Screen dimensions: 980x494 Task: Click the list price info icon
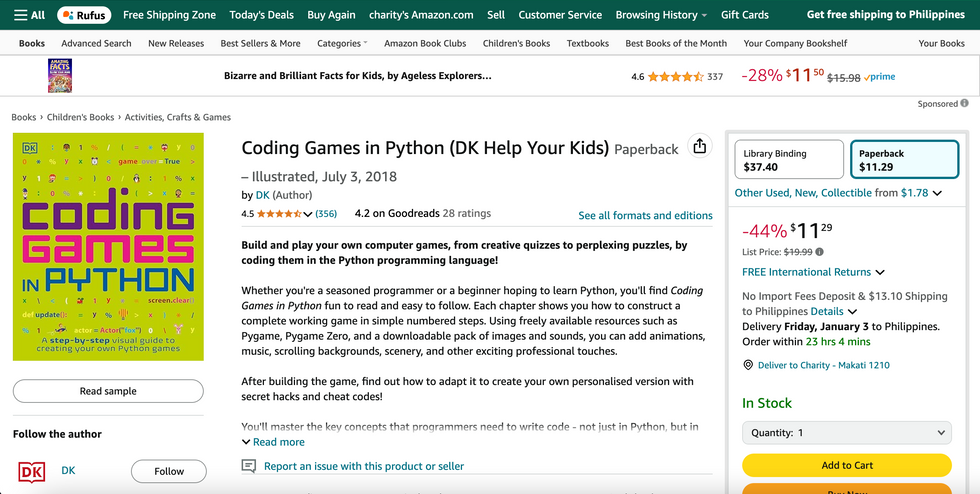click(x=820, y=252)
